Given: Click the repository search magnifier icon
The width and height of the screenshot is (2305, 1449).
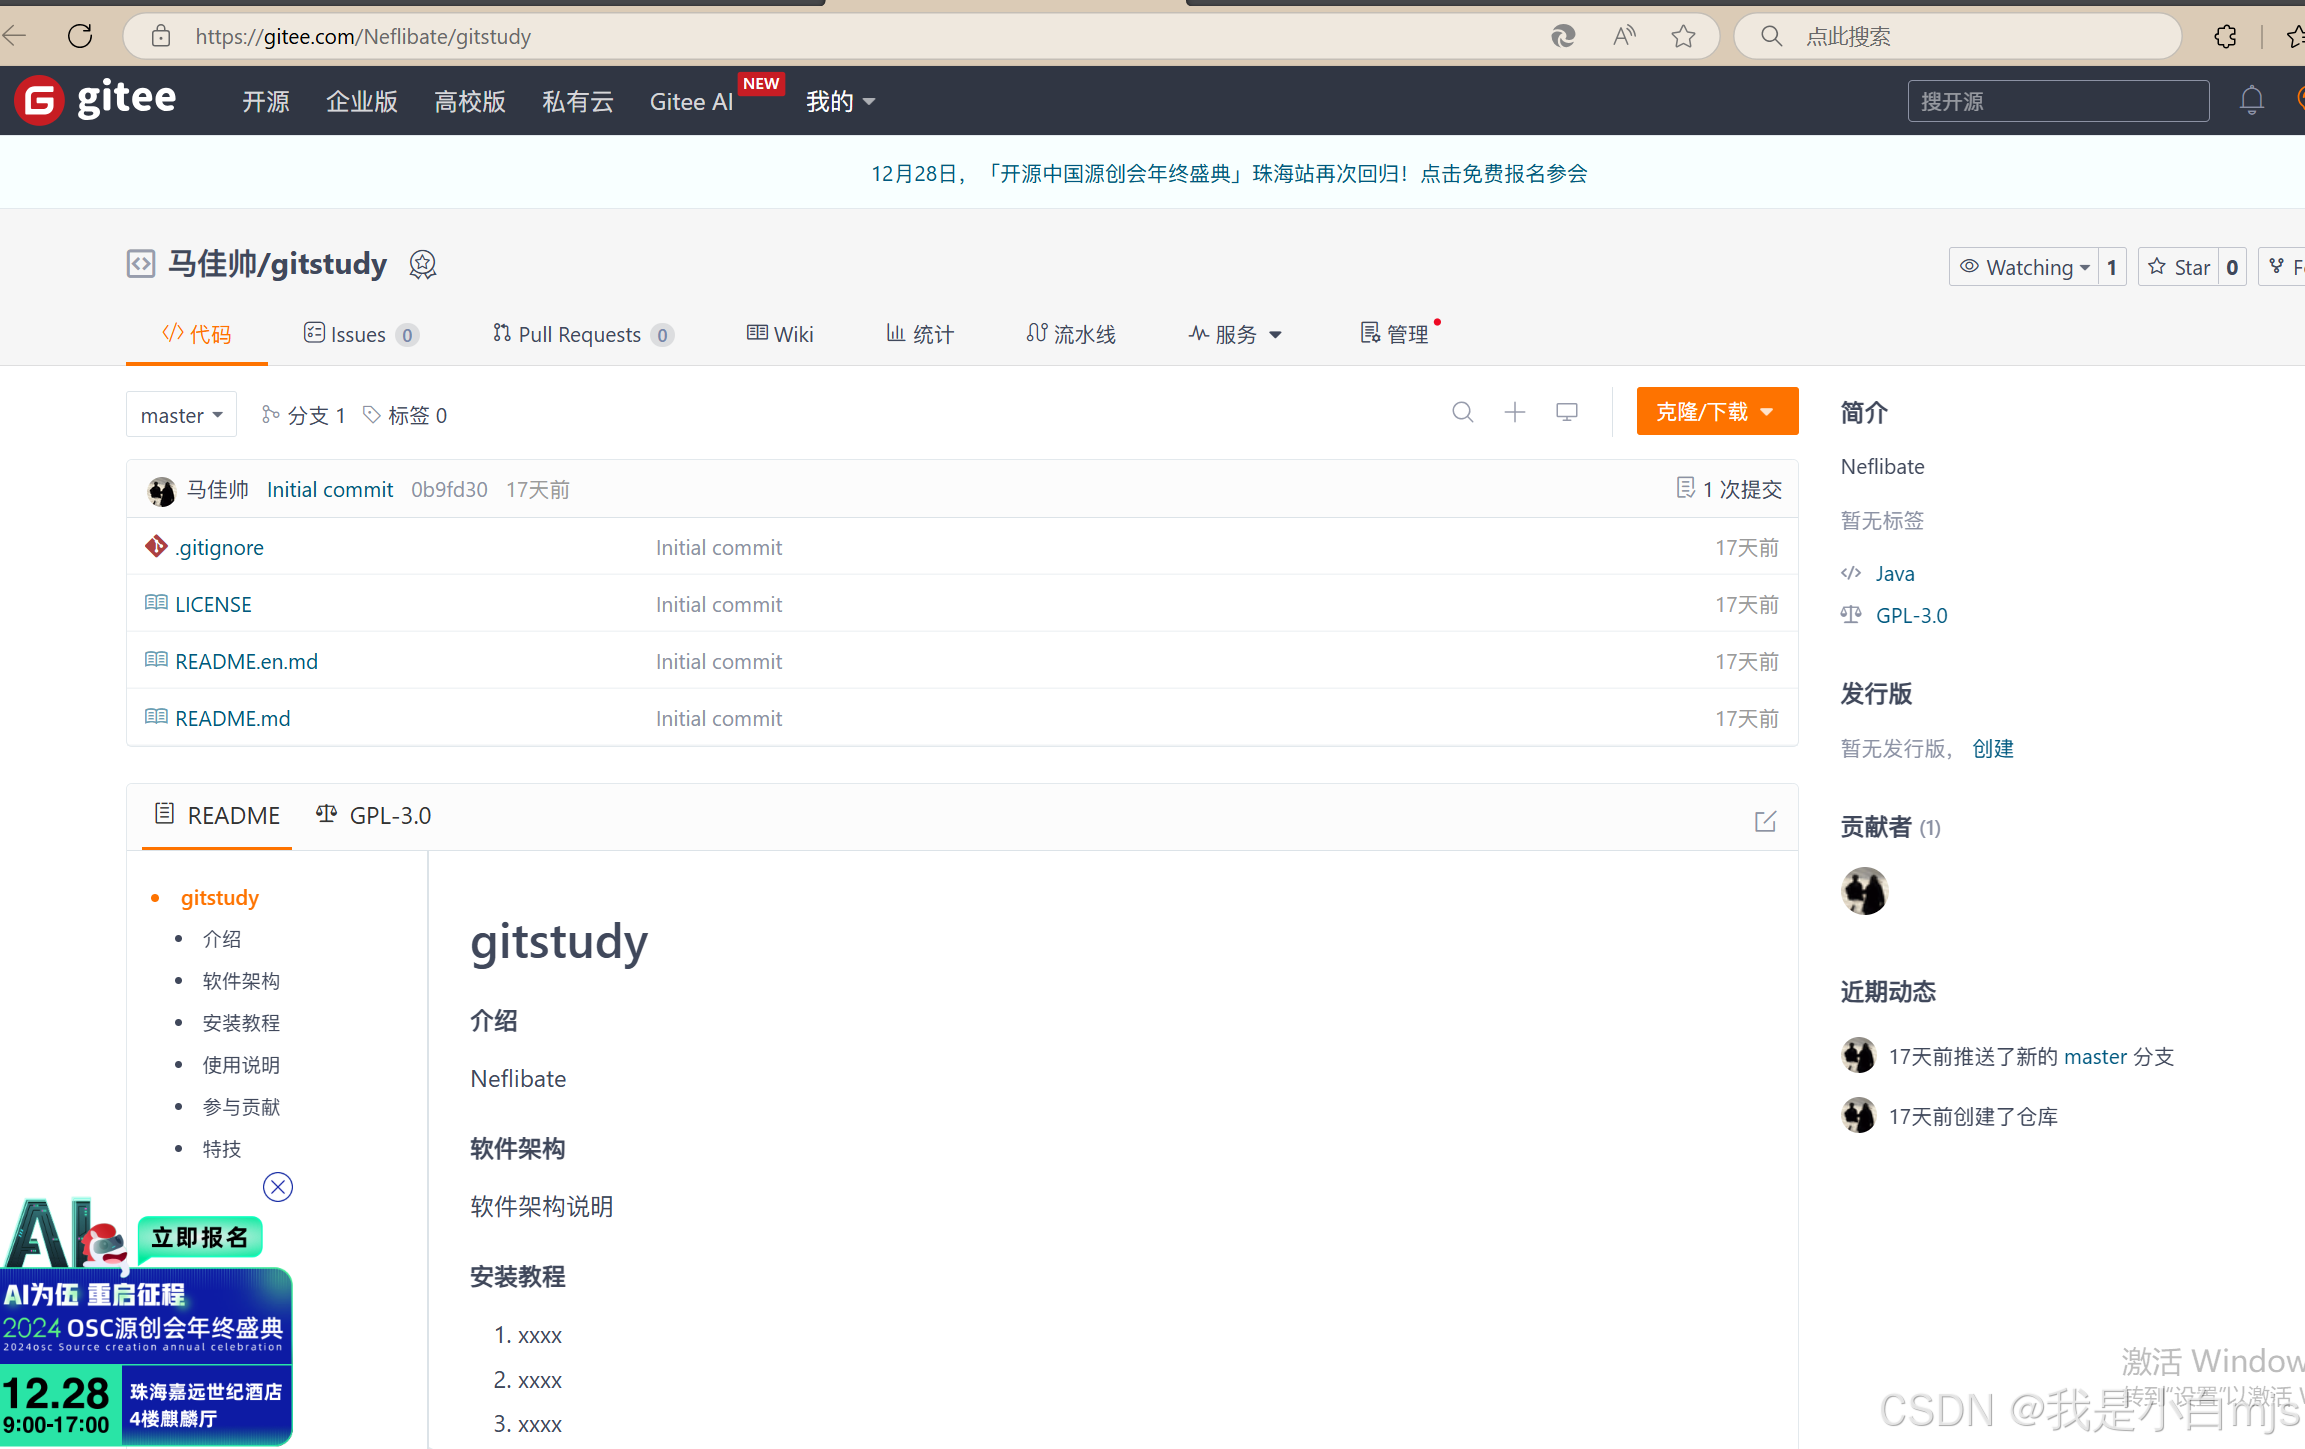Looking at the screenshot, I should pyautogui.click(x=1462, y=412).
